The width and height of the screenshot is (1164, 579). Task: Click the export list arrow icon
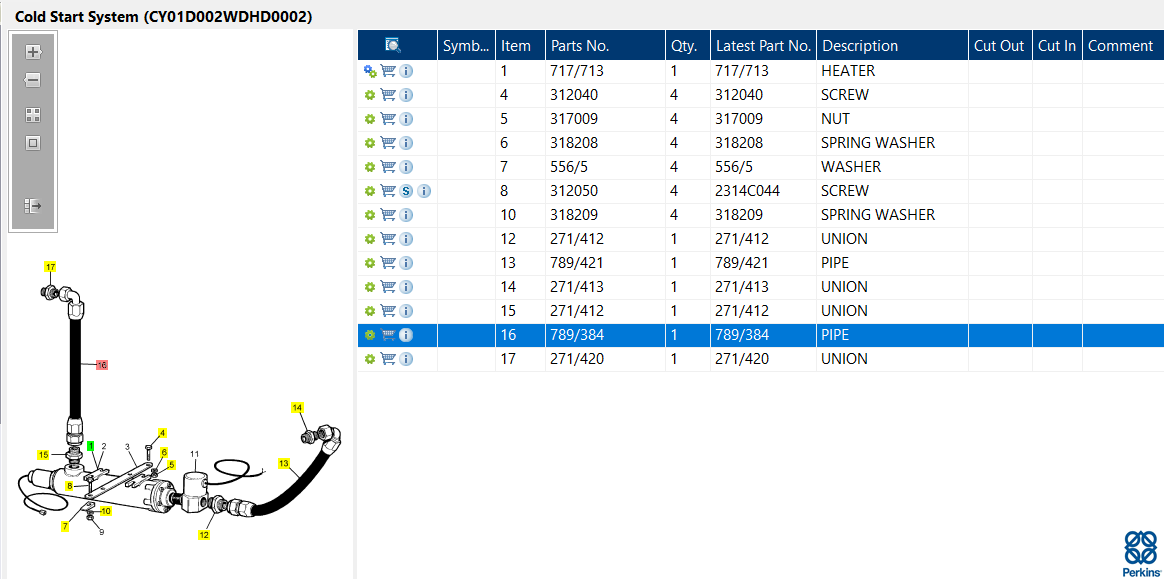(x=33, y=206)
